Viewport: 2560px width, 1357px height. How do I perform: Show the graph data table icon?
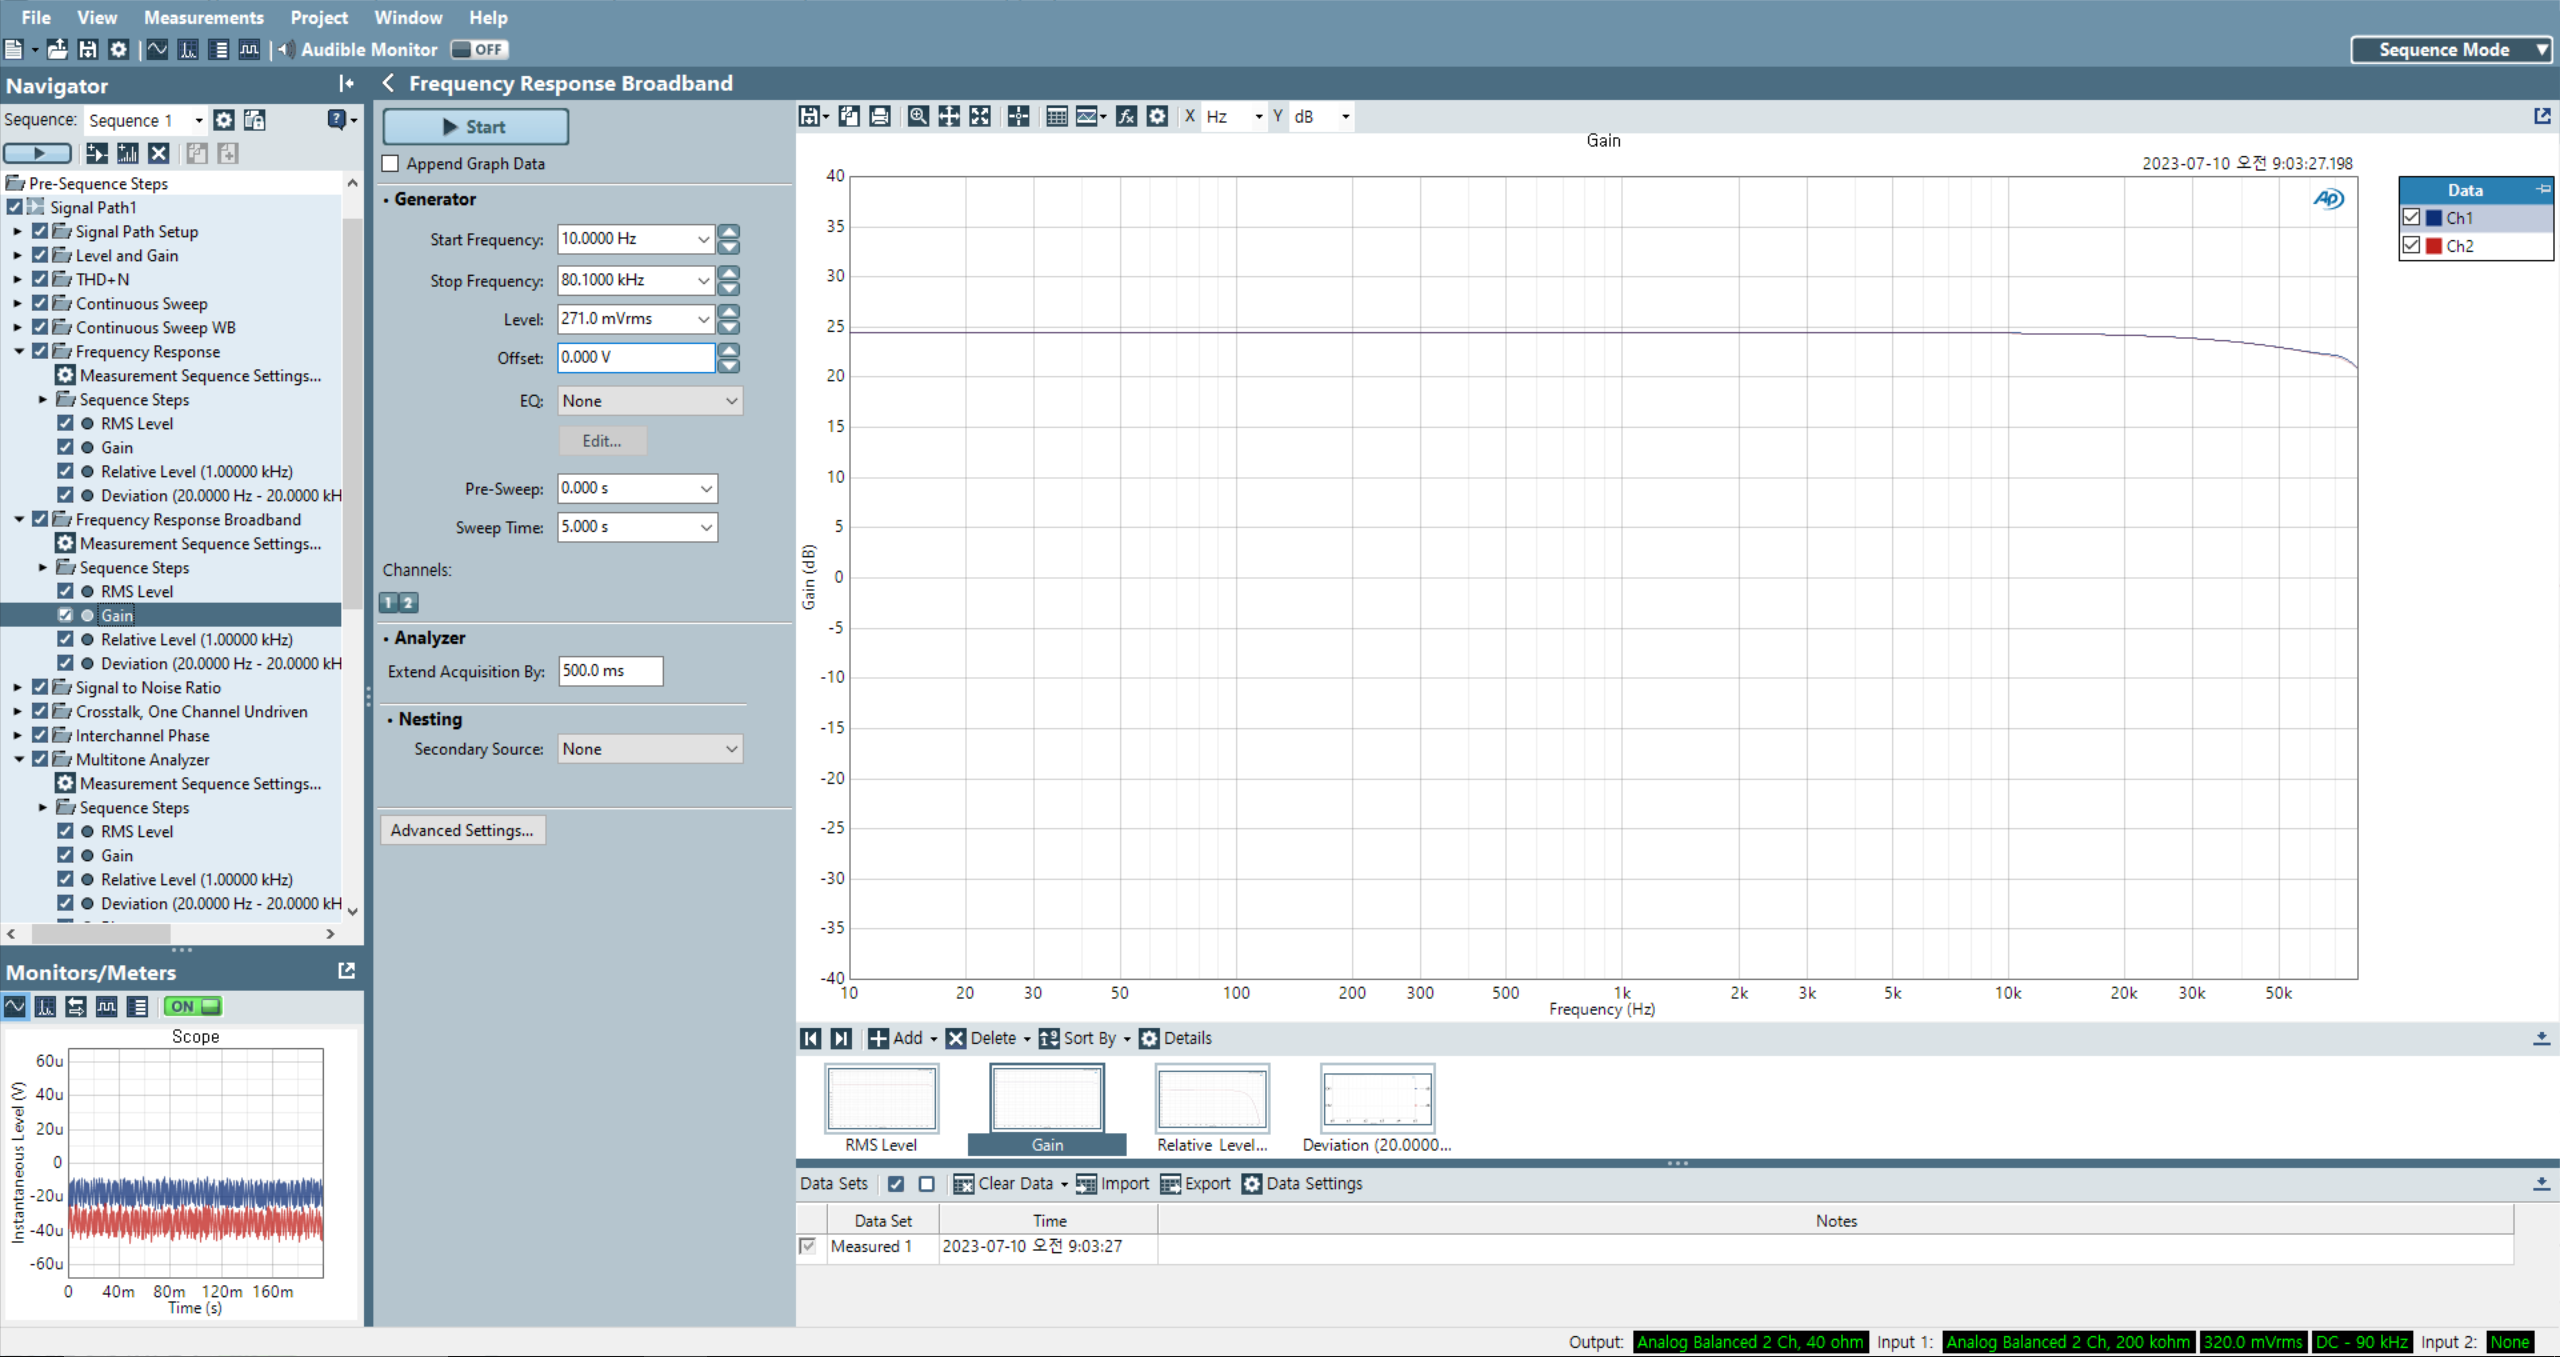point(1056,116)
